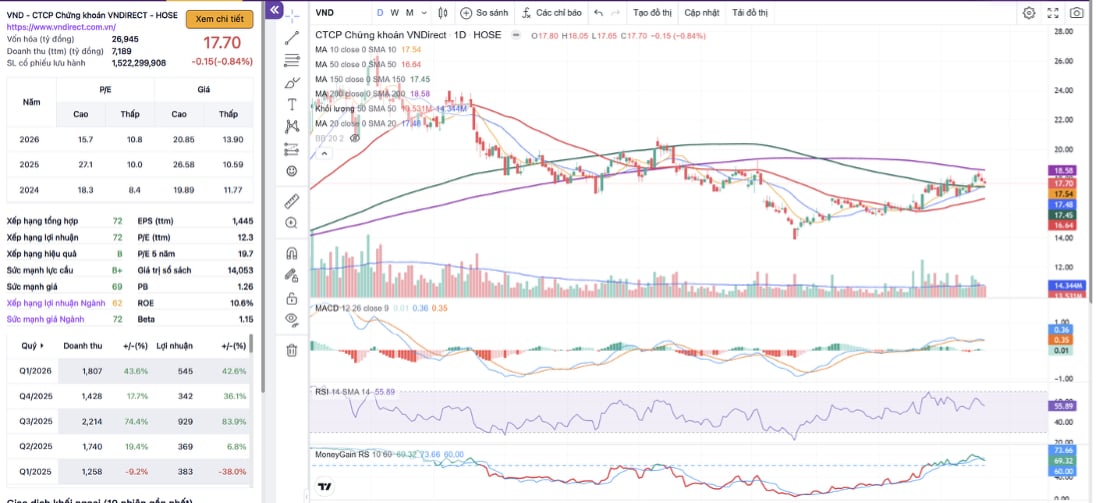Image resolution: width=1096 pixels, height=503 pixels.
Task: Select the ruler measure tool
Action: tap(292, 201)
